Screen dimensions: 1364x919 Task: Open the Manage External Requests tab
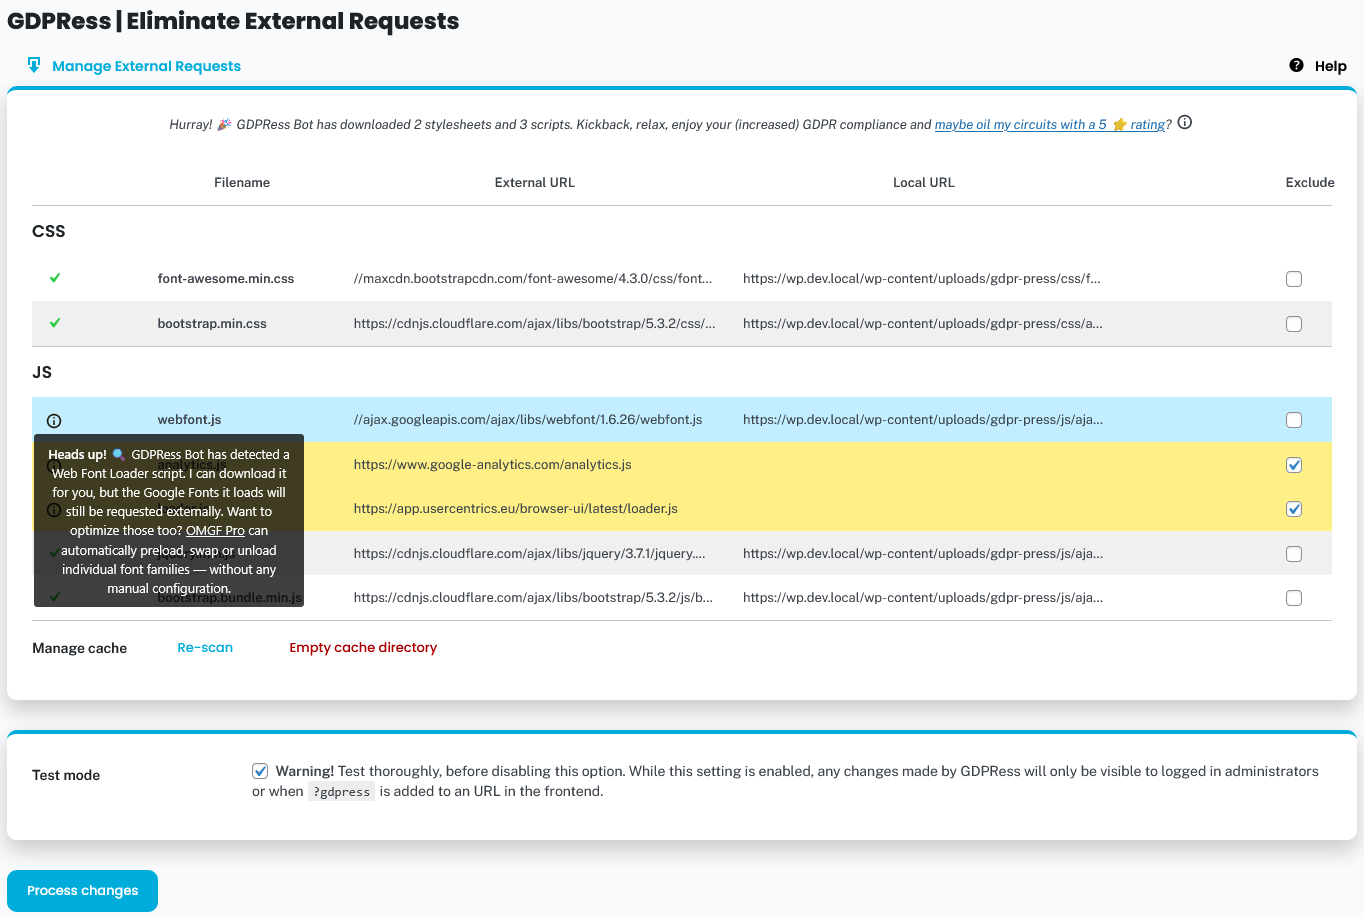[146, 66]
